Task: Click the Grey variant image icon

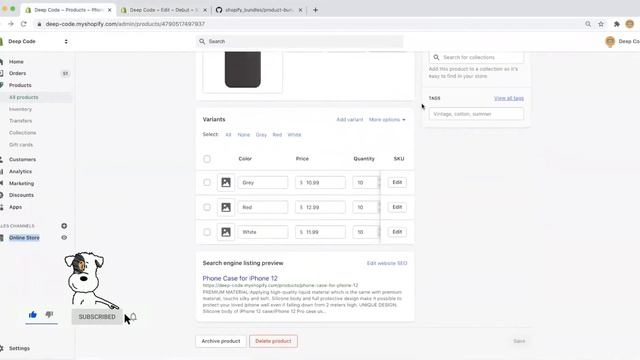Action: coord(226,182)
